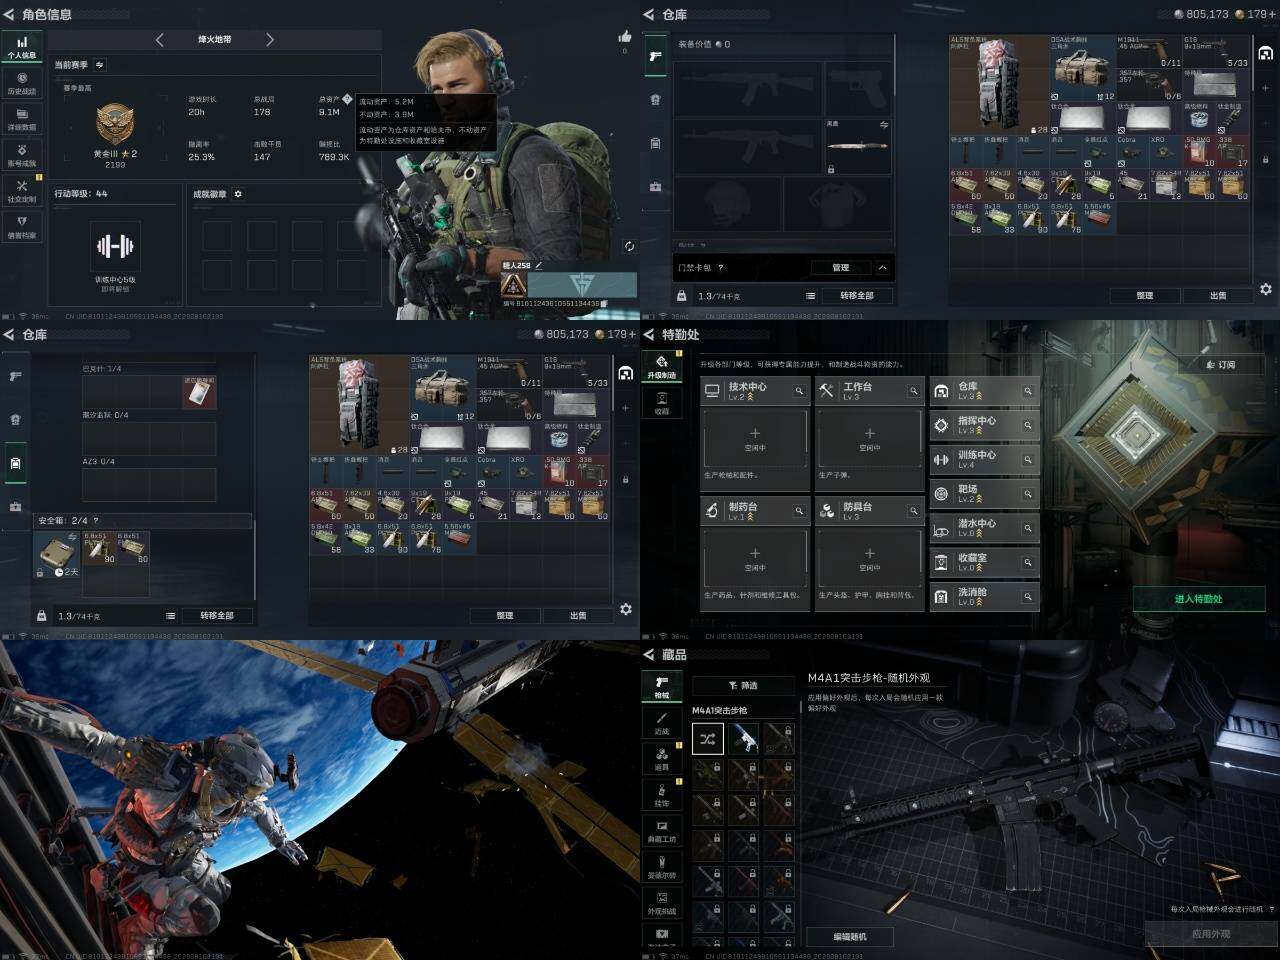Image resolution: width=1280 pixels, height=960 pixels.
Task: Like the character profile with thumbs-up
Action: [x=626, y=37]
